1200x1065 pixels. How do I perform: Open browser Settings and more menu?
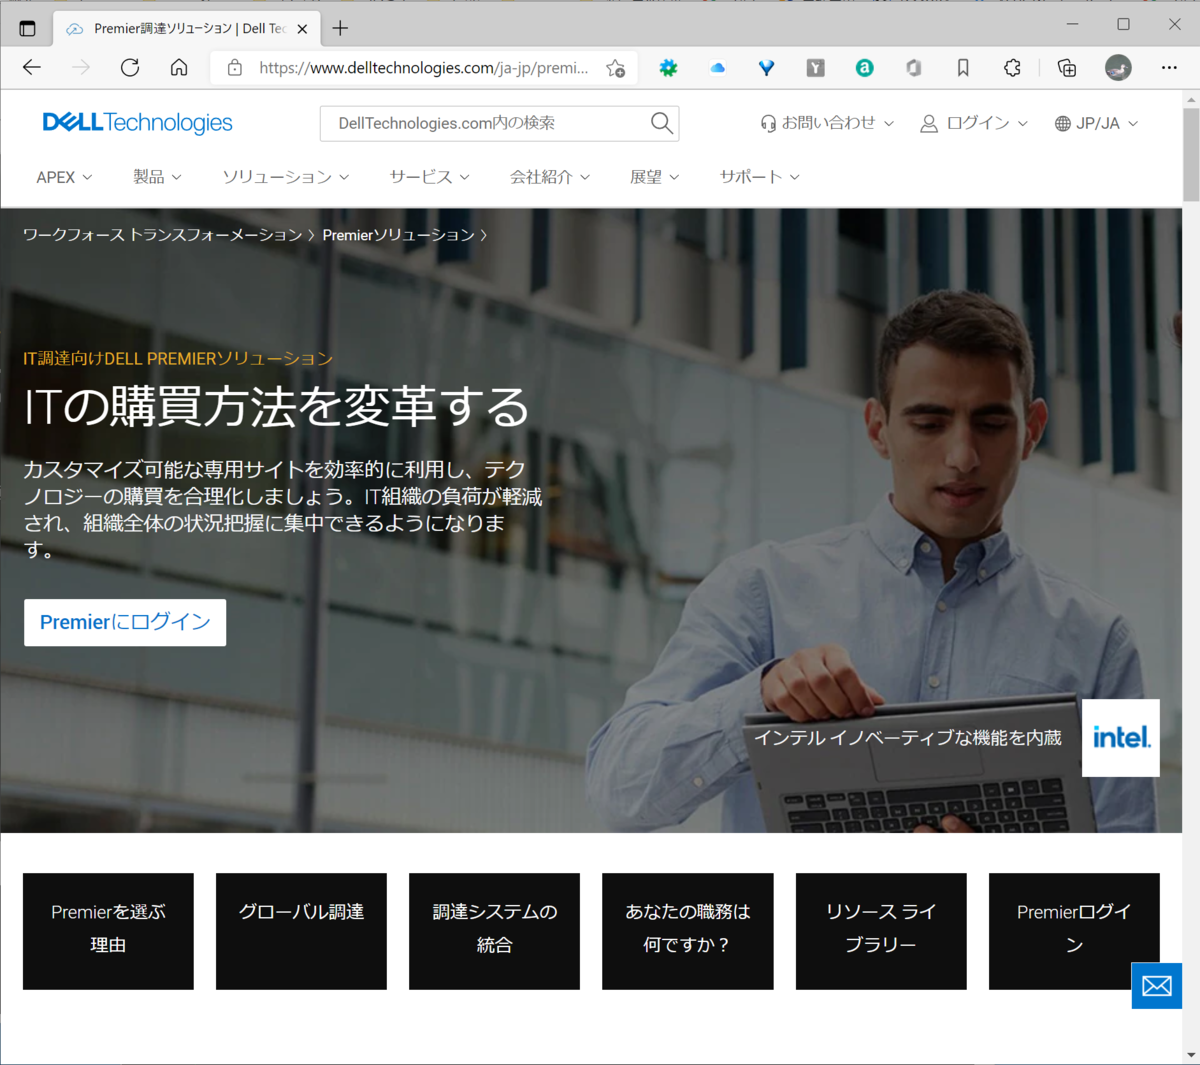click(x=1169, y=68)
